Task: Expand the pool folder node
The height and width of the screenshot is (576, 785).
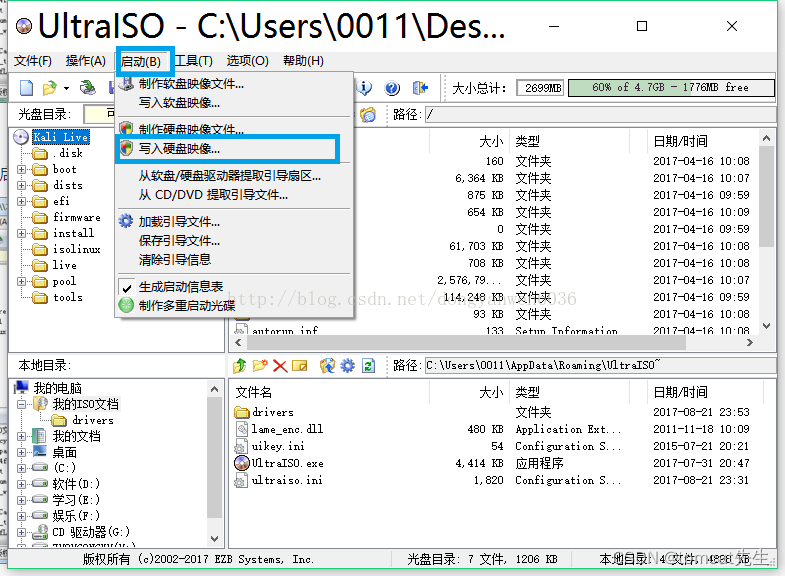Action: (21, 281)
